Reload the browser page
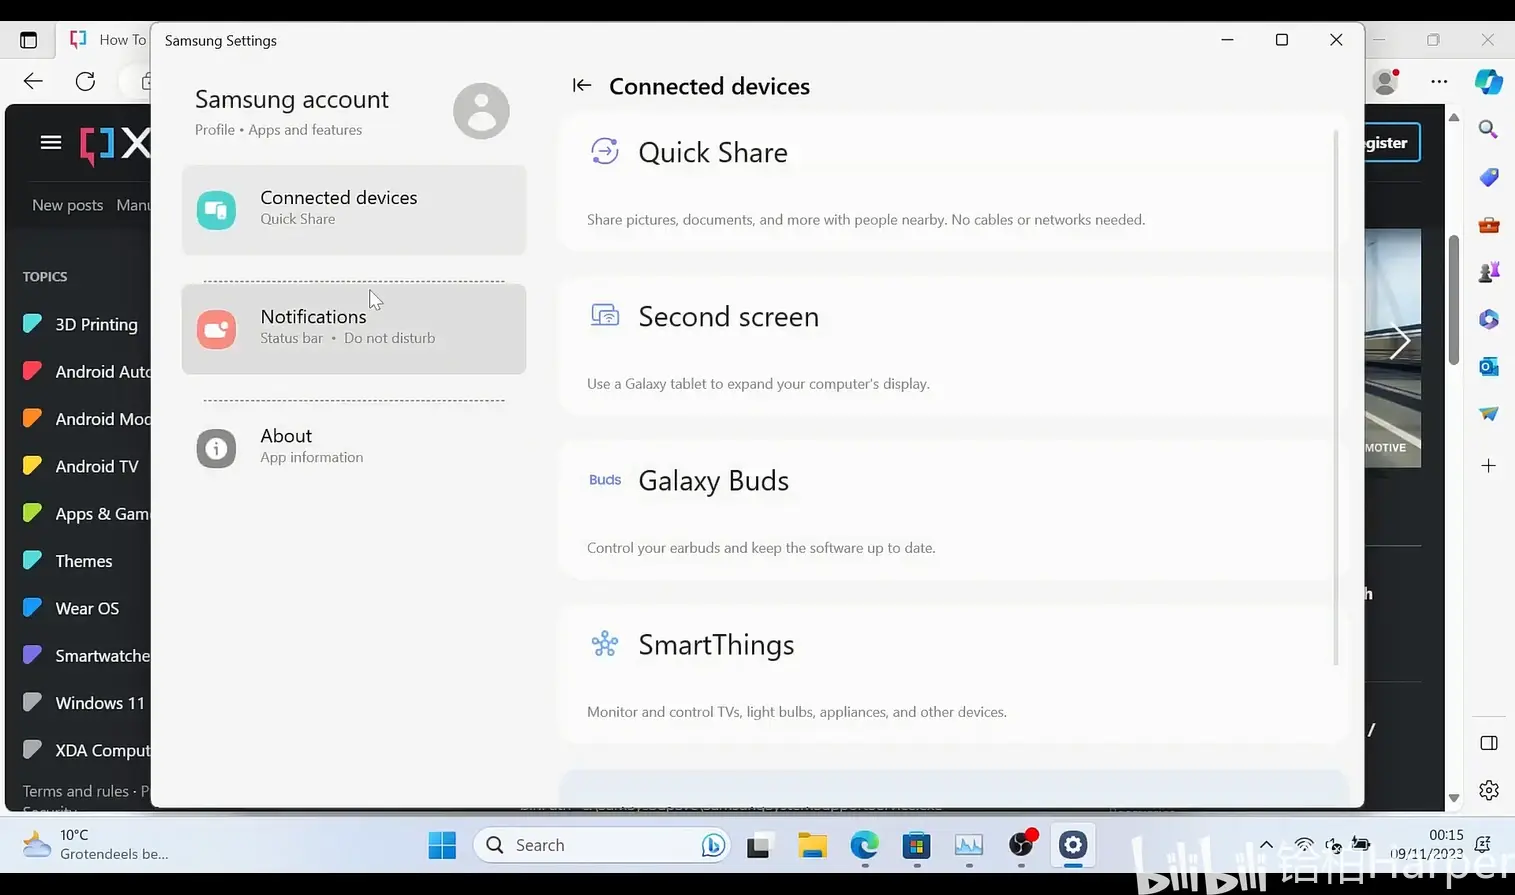This screenshot has height=895, width=1515. [x=86, y=81]
